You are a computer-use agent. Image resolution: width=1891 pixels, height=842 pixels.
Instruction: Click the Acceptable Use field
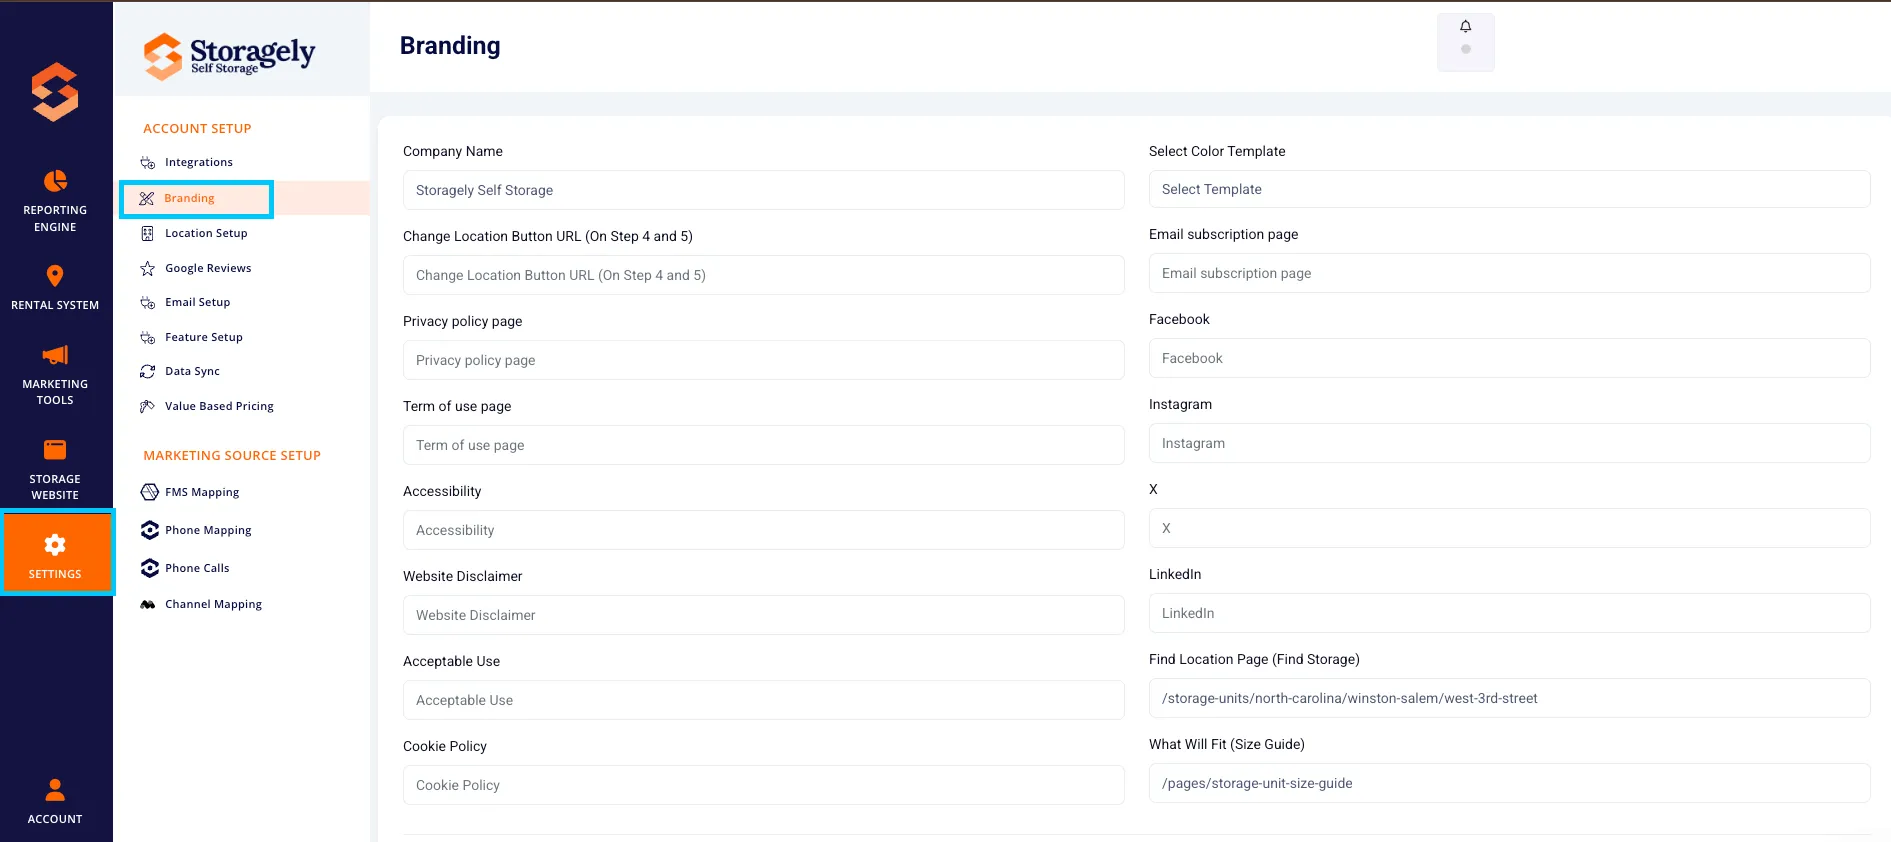pyautogui.click(x=763, y=700)
